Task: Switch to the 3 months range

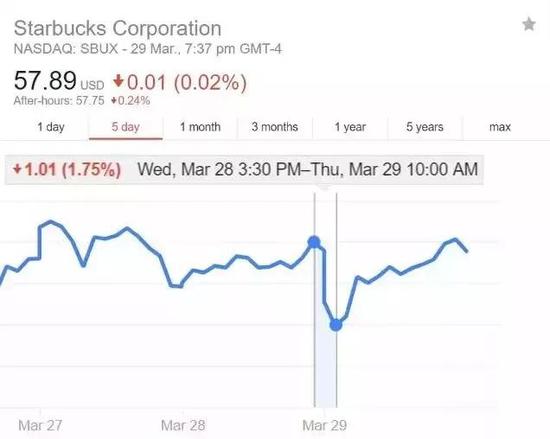Action: pos(275,127)
